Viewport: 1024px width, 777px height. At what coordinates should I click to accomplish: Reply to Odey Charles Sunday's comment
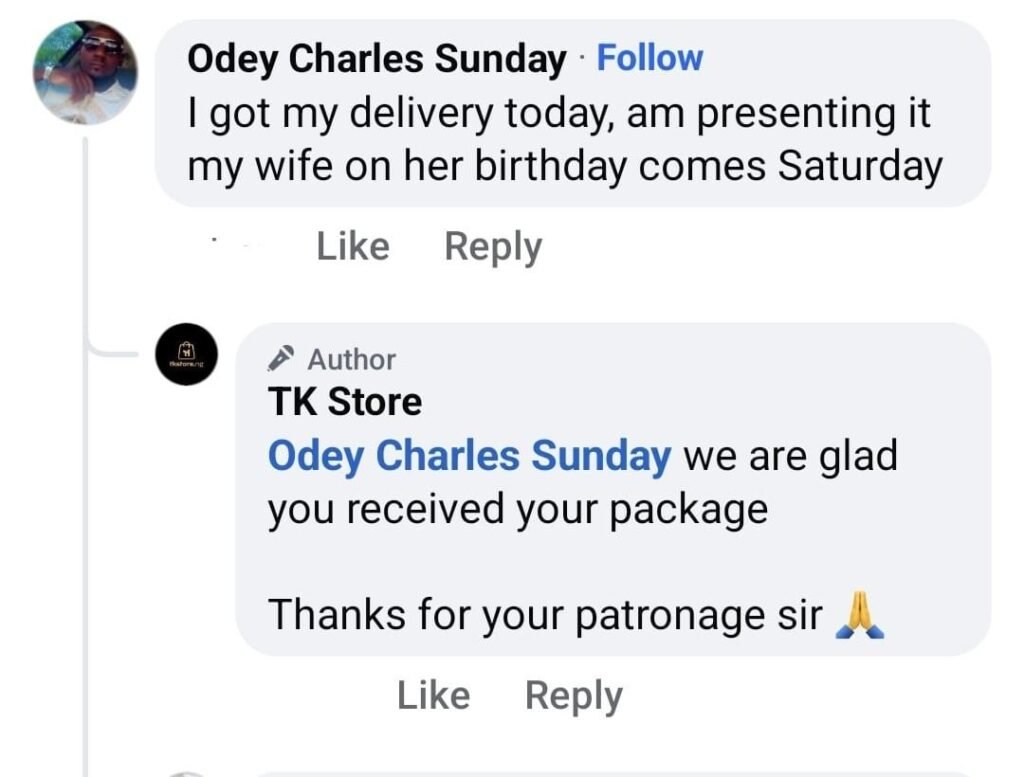(492, 246)
